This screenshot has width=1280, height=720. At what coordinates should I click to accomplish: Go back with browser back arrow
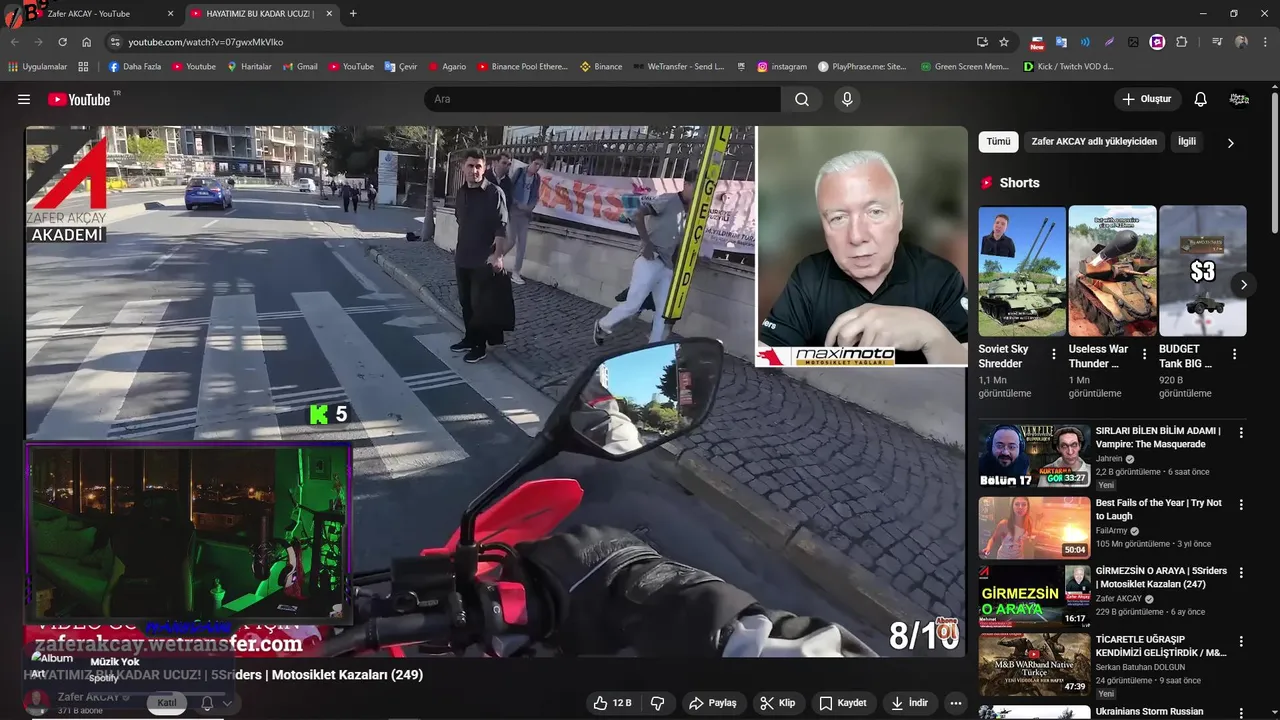click(14, 42)
